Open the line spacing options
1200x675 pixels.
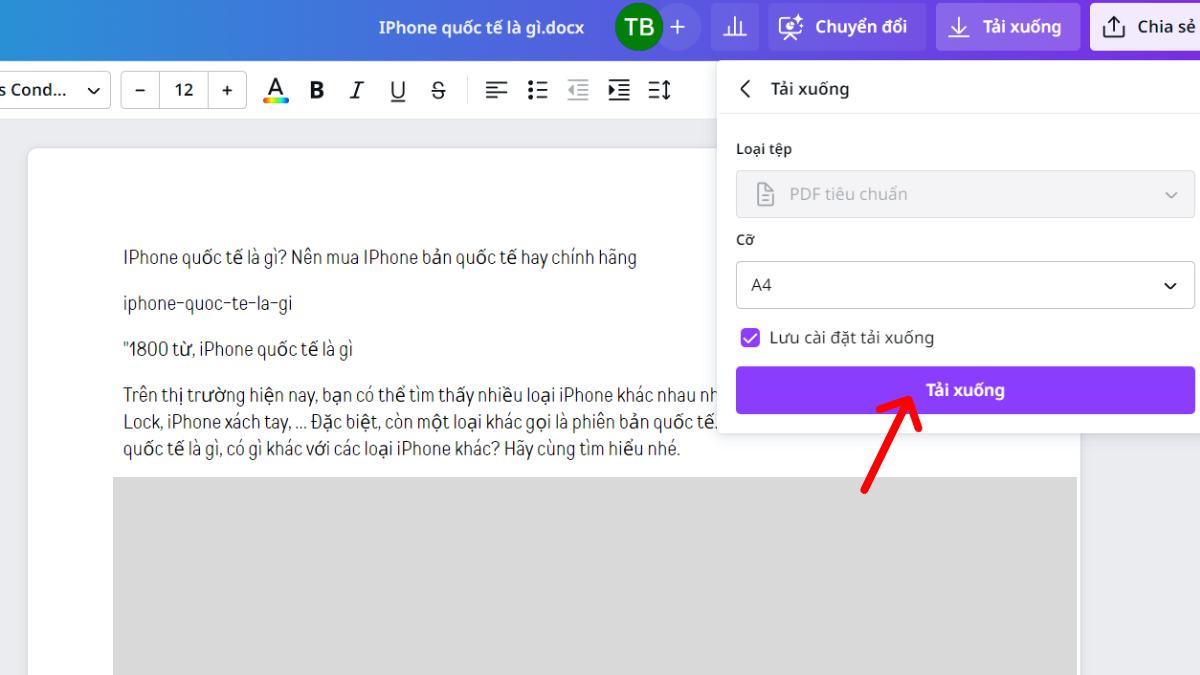point(659,90)
